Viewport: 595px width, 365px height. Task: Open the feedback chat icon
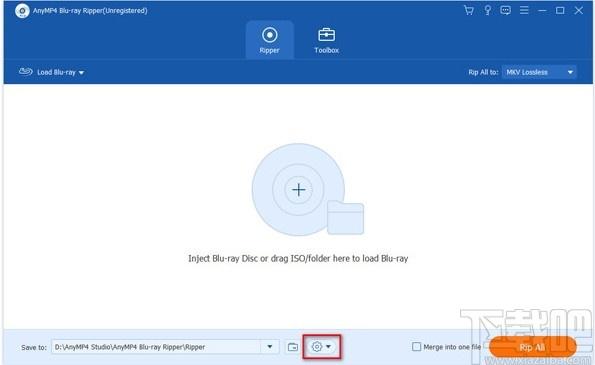pos(505,10)
